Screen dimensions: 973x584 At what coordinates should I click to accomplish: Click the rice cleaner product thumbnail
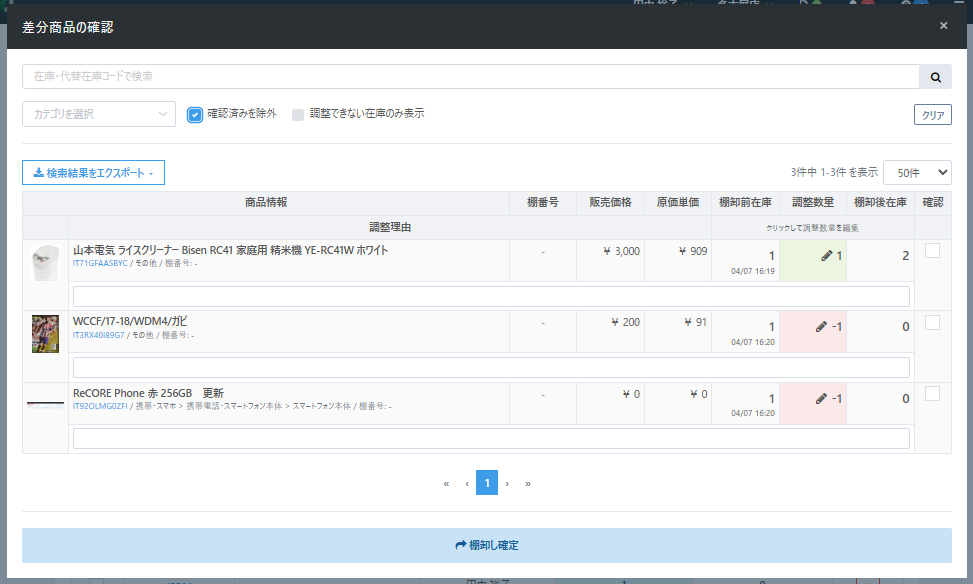pos(45,263)
